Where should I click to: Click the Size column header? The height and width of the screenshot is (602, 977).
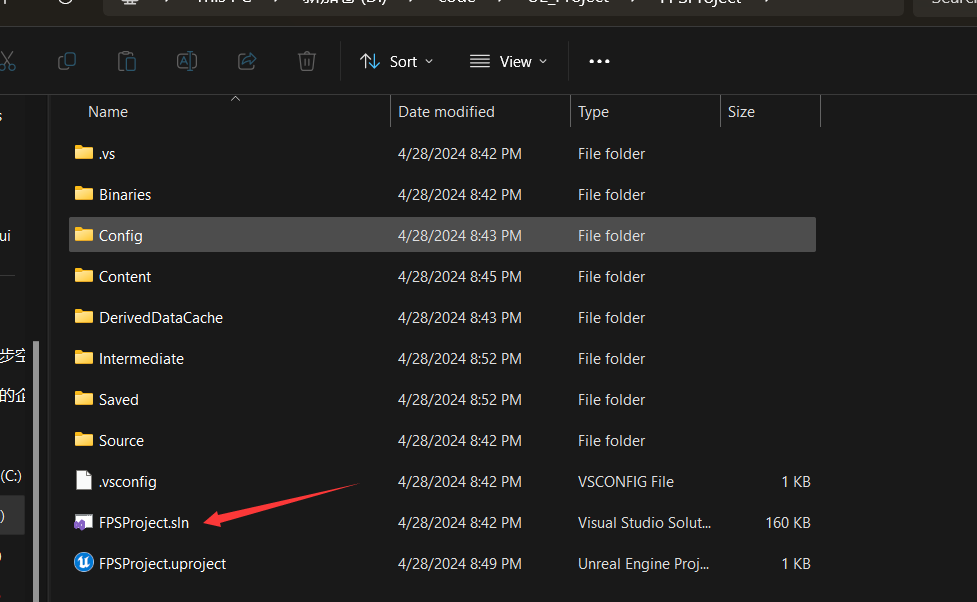[741, 112]
